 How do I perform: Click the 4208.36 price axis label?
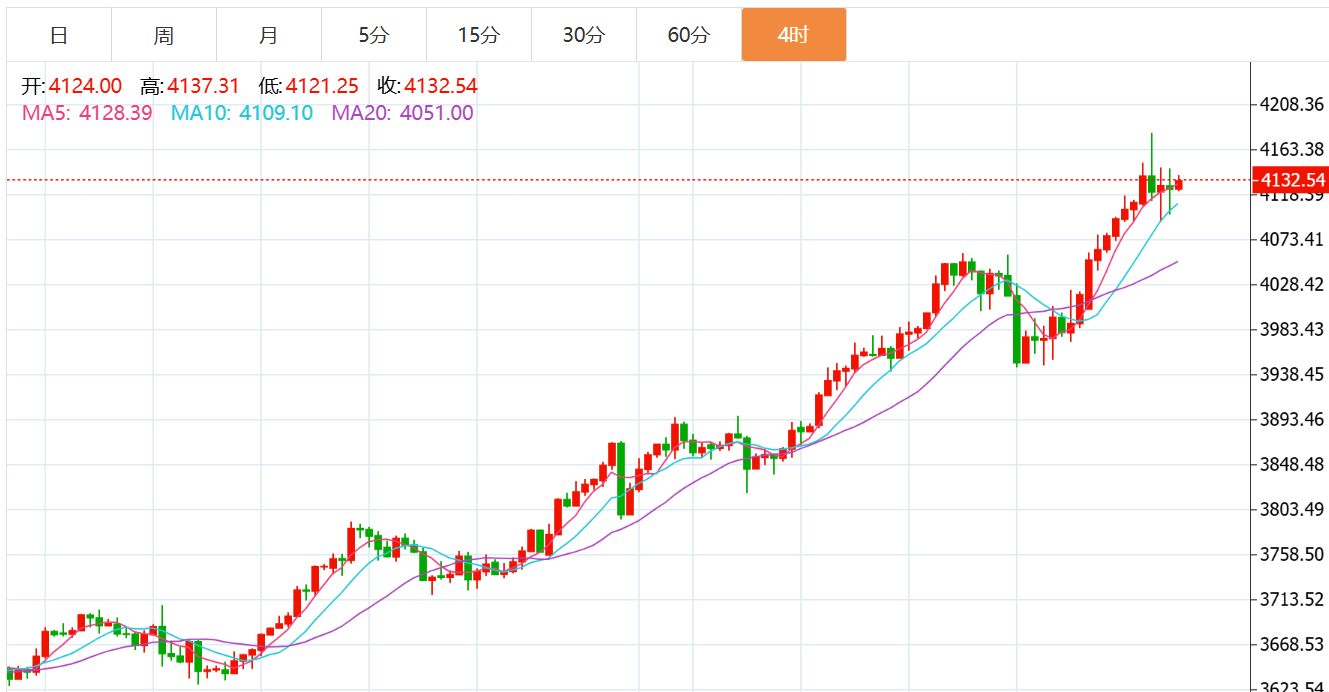1289,104
